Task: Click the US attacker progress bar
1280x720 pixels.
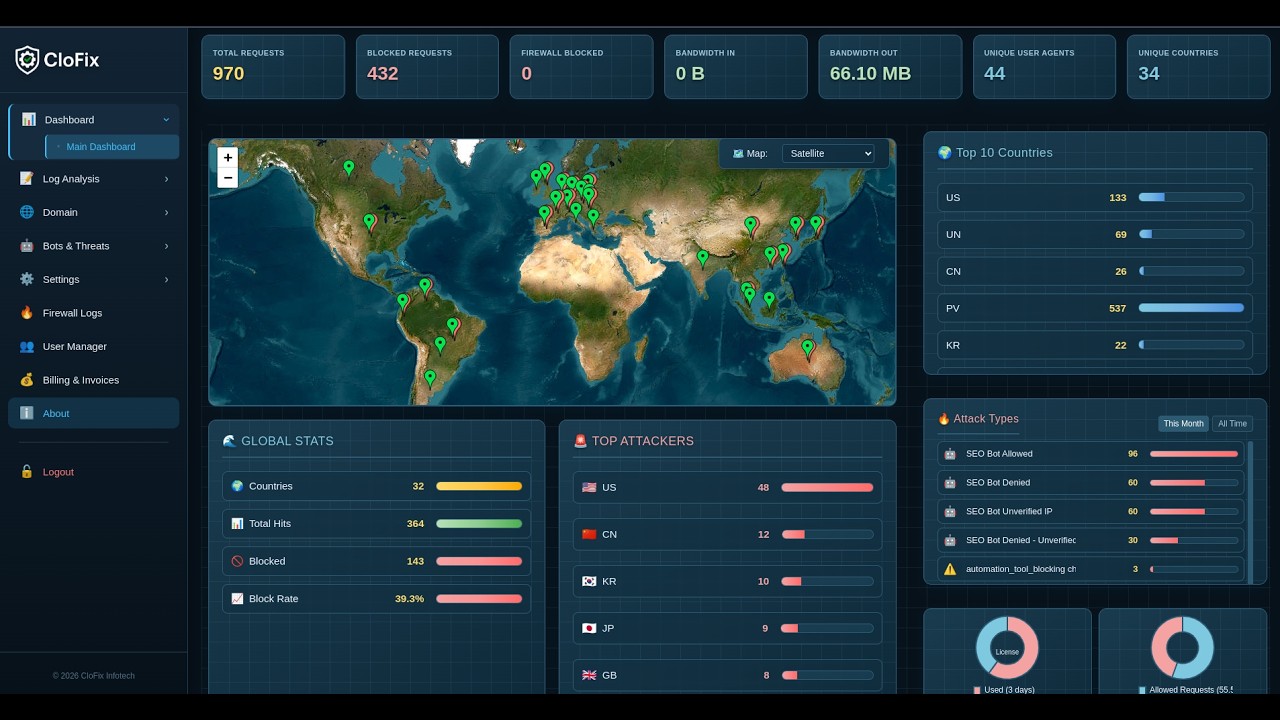Action: pyautogui.click(x=827, y=488)
